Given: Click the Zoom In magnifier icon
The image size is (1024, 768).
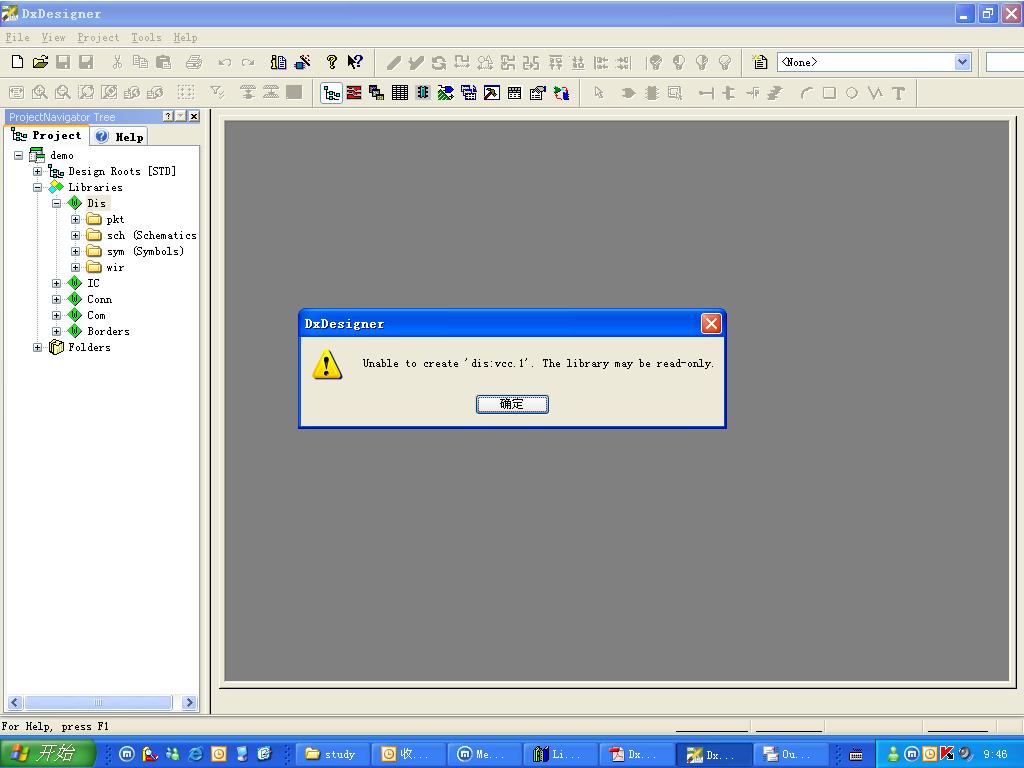Looking at the screenshot, I should pyautogui.click(x=39, y=93).
